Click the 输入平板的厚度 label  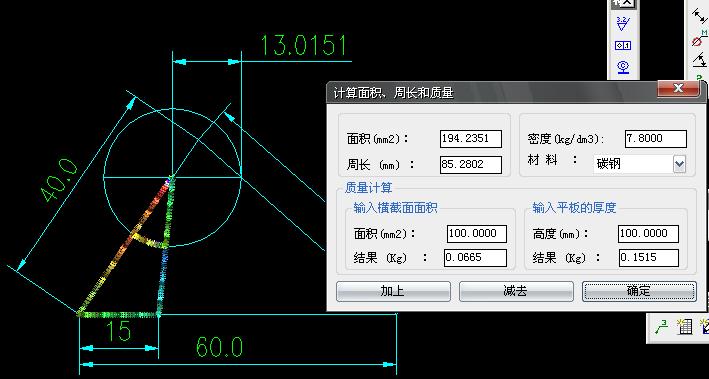(x=574, y=208)
